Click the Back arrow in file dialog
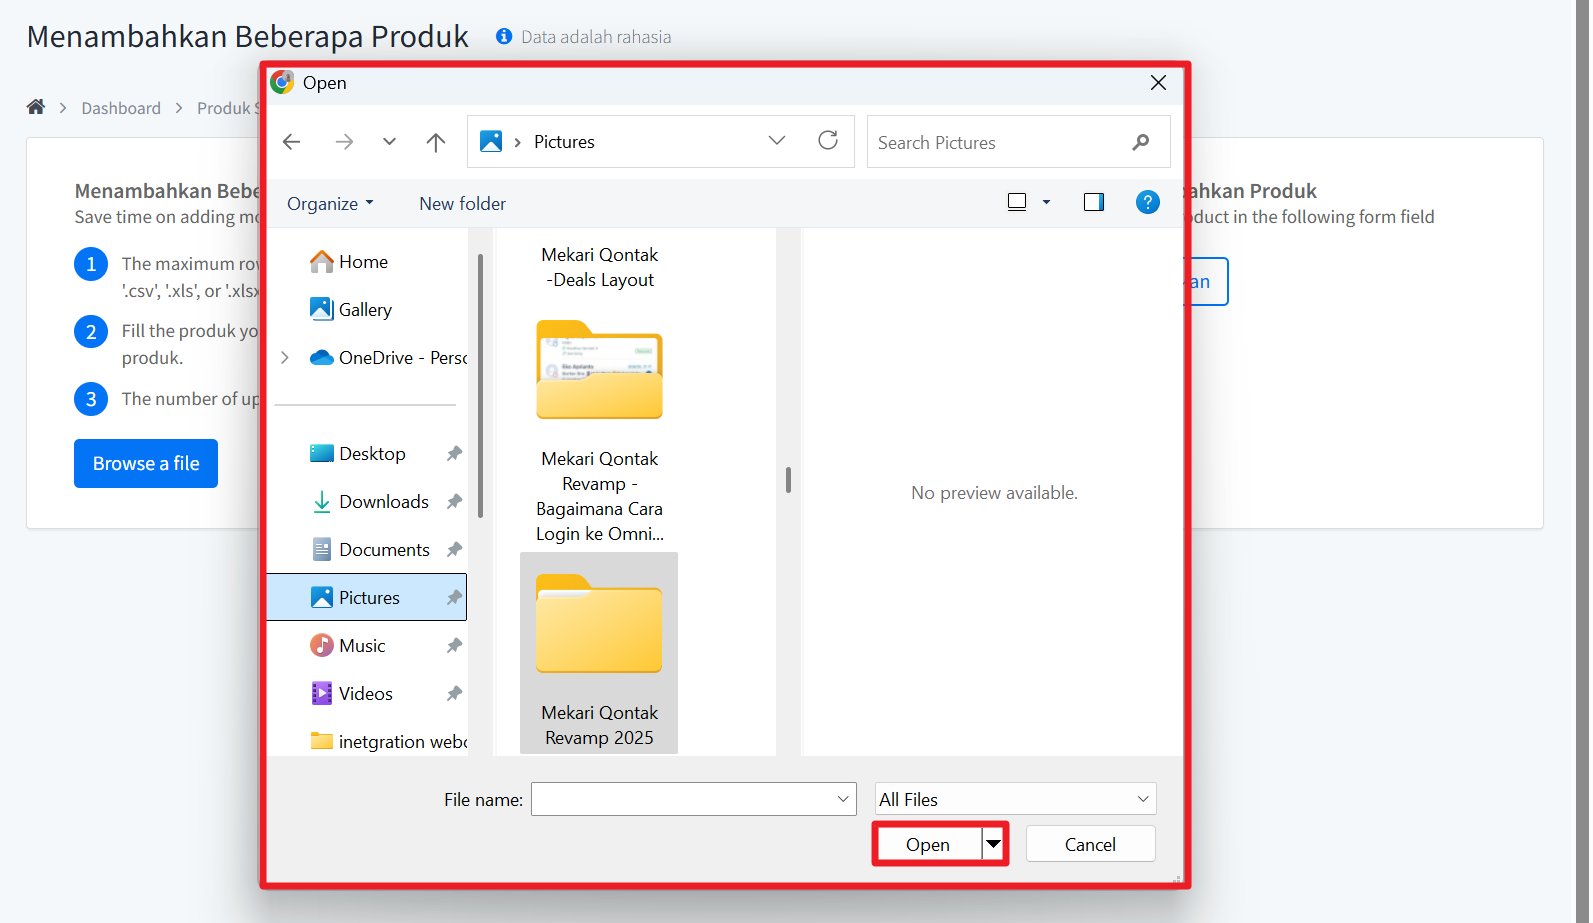 292,142
